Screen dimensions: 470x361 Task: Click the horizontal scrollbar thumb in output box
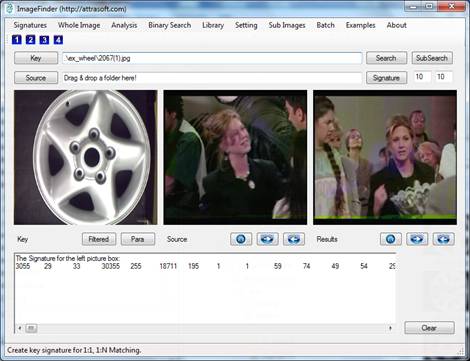pyautogui.click(x=31, y=328)
